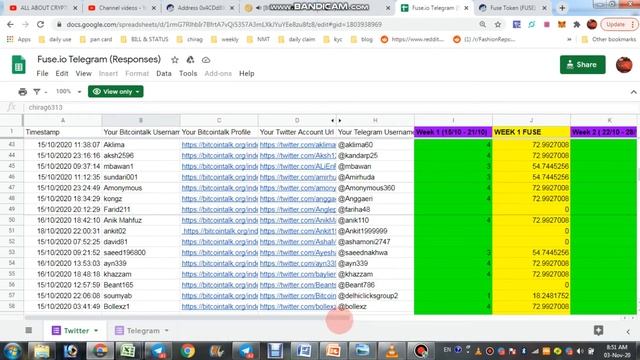The width and height of the screenshot is (640, 360).
Task: Expand hidden columns with left arrow
Action: point(332,120)
